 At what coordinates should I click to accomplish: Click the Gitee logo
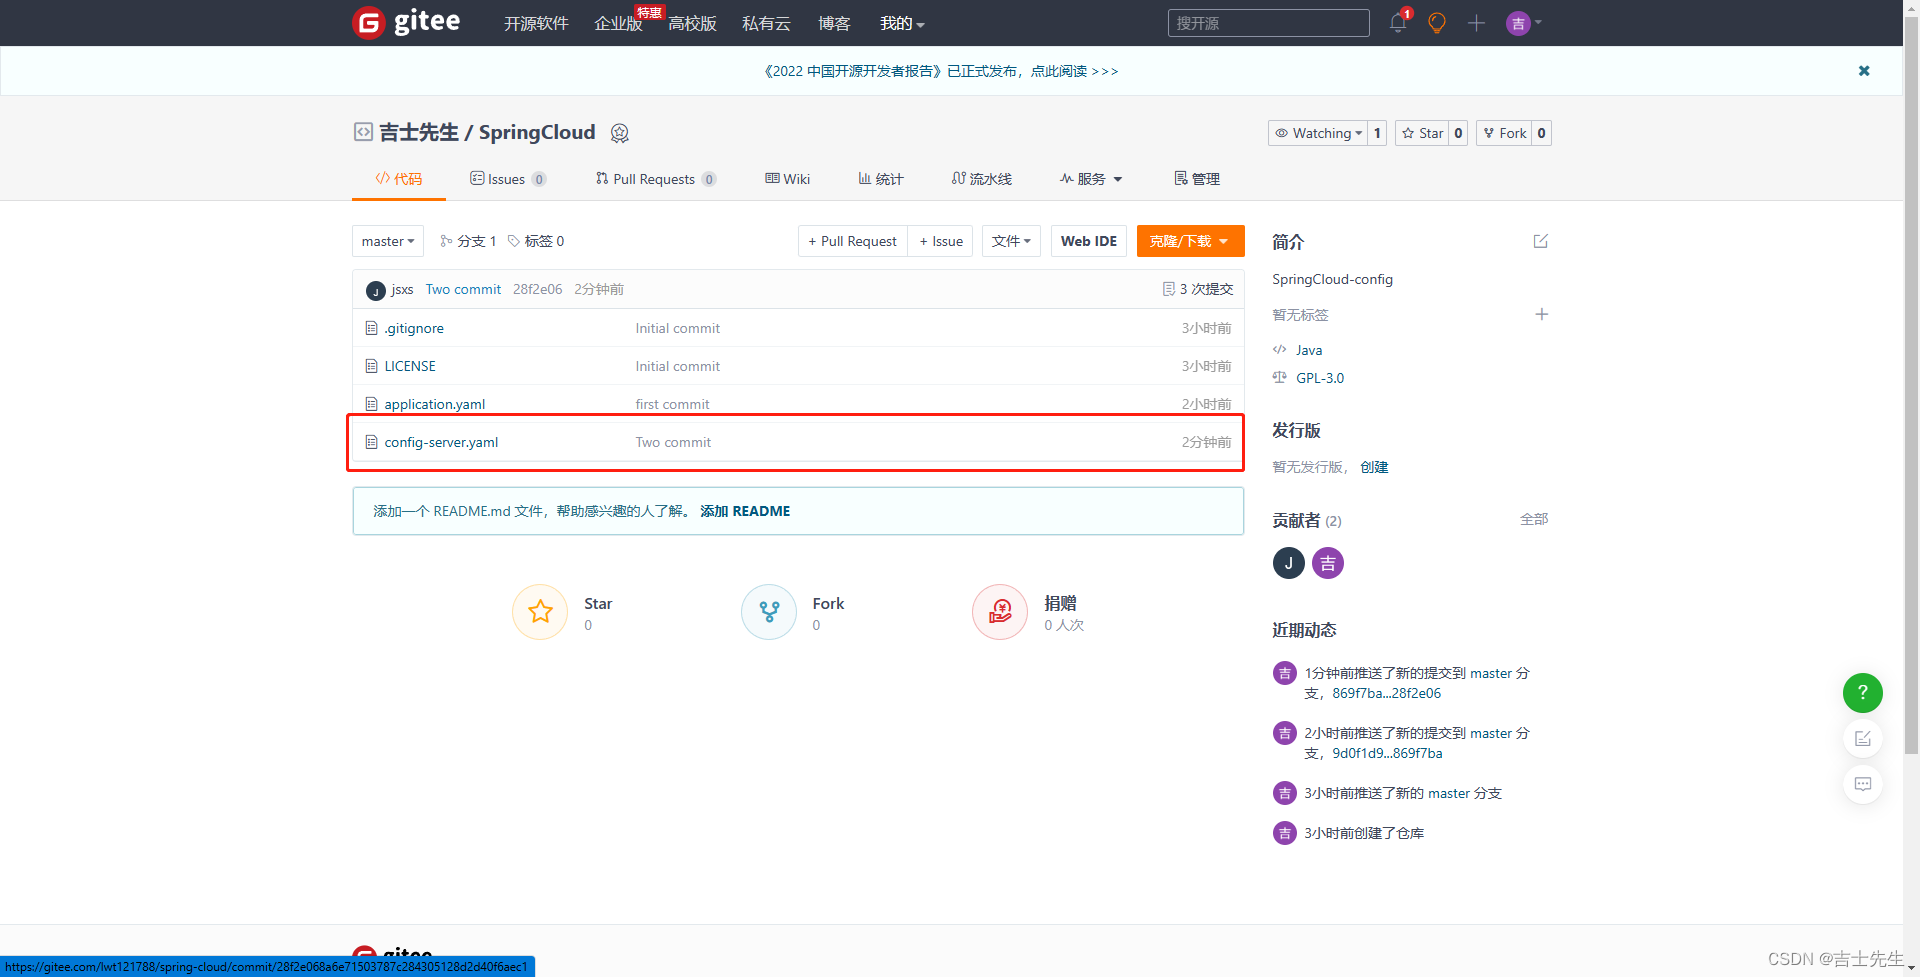406,22
